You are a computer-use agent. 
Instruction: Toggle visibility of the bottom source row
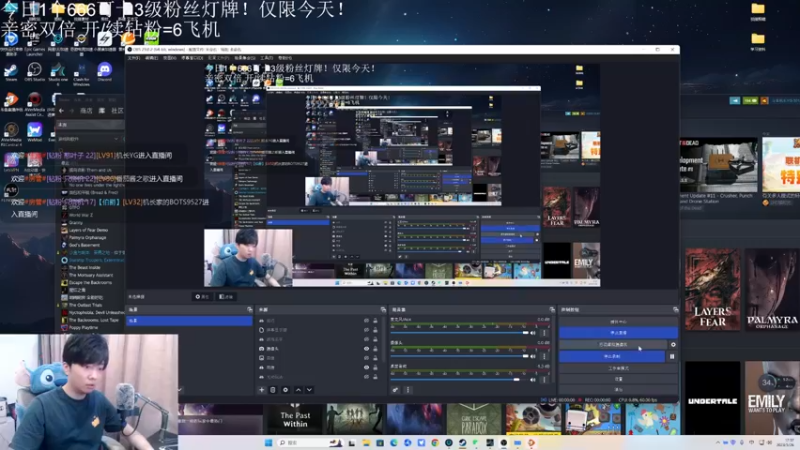coord(366,377)
